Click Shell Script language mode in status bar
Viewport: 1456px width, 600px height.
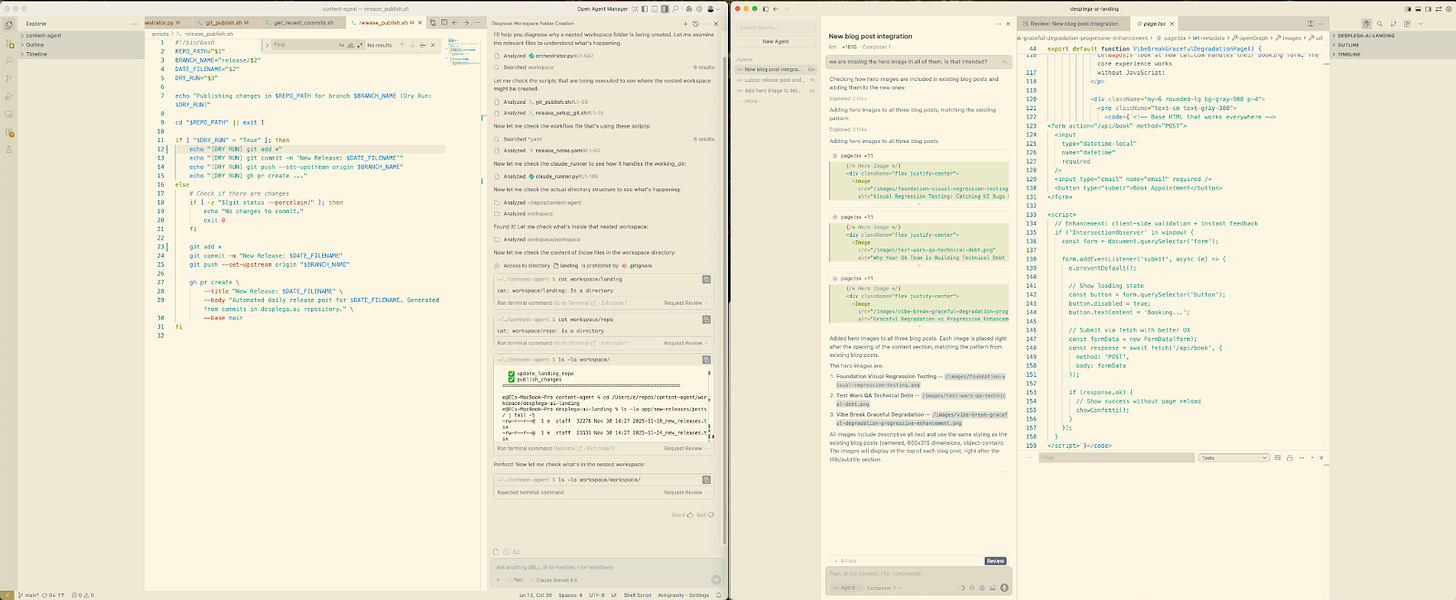pos(637,595)
